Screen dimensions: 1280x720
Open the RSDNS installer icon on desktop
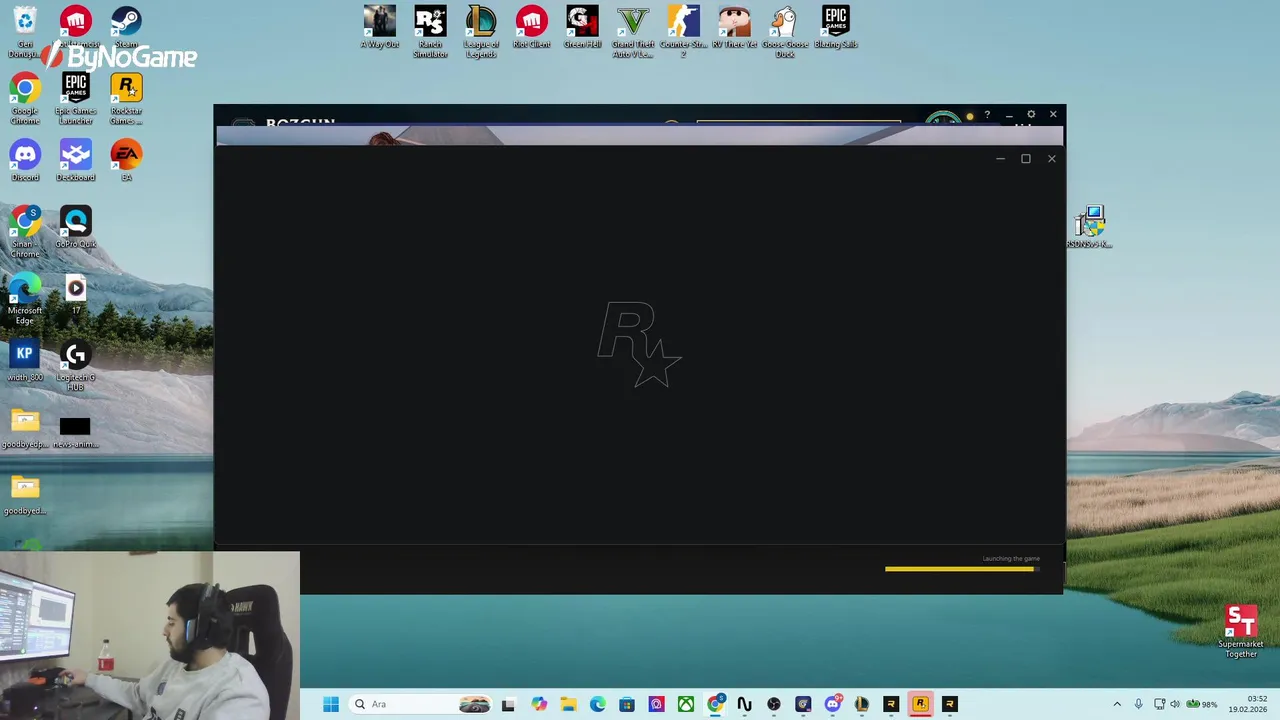(x=1090, y=227)
